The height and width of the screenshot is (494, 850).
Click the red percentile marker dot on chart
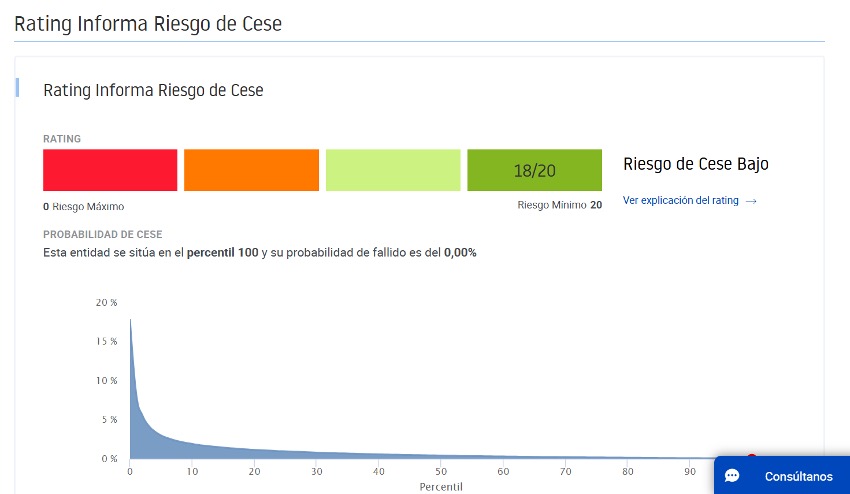751,457
